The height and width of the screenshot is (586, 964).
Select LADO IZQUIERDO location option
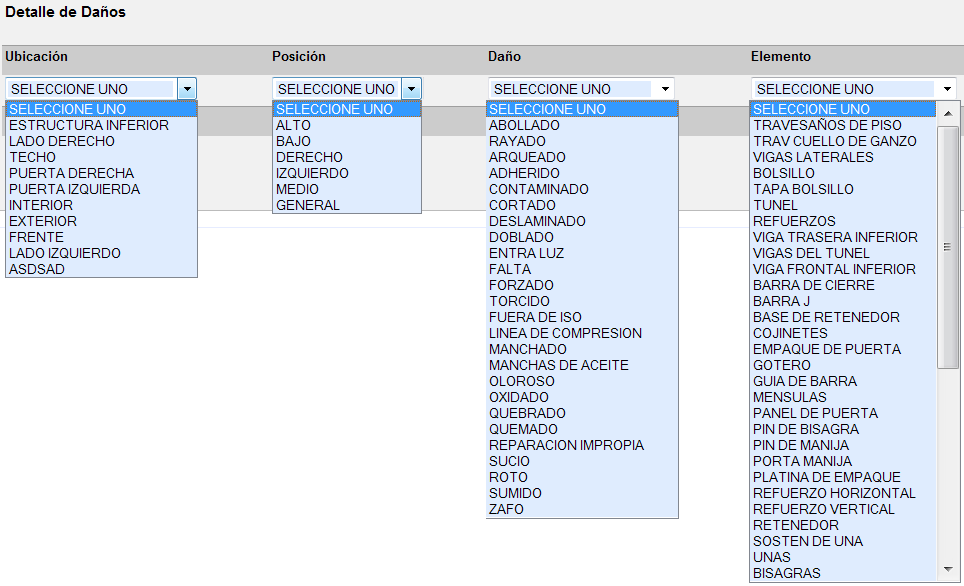[x=64, y=253]
